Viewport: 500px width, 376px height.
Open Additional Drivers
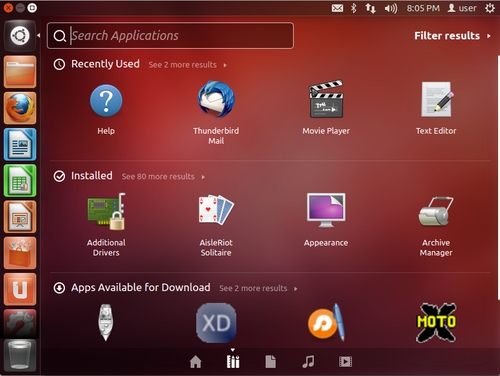click(106, 211)
